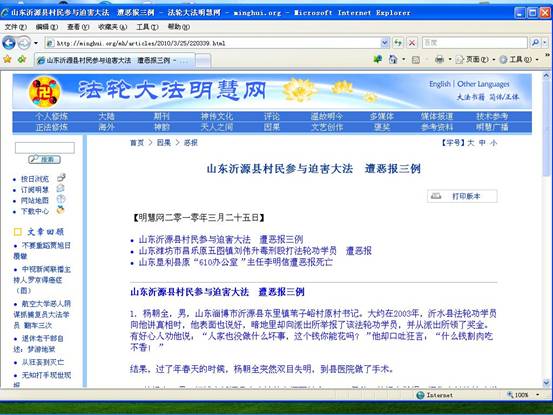Image resolution: width=553 pixels, height=415 pixels.
Task: Click the site search text field
Action: 45,148
